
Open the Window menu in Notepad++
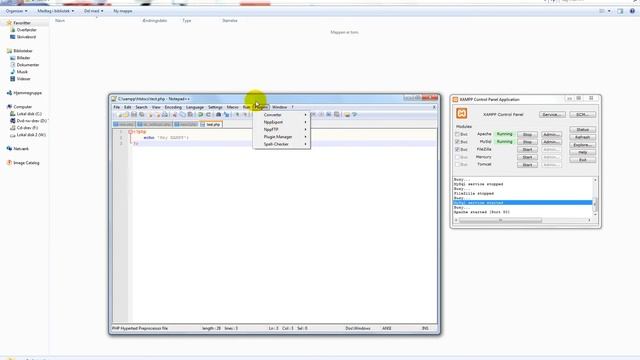point(280,107)
